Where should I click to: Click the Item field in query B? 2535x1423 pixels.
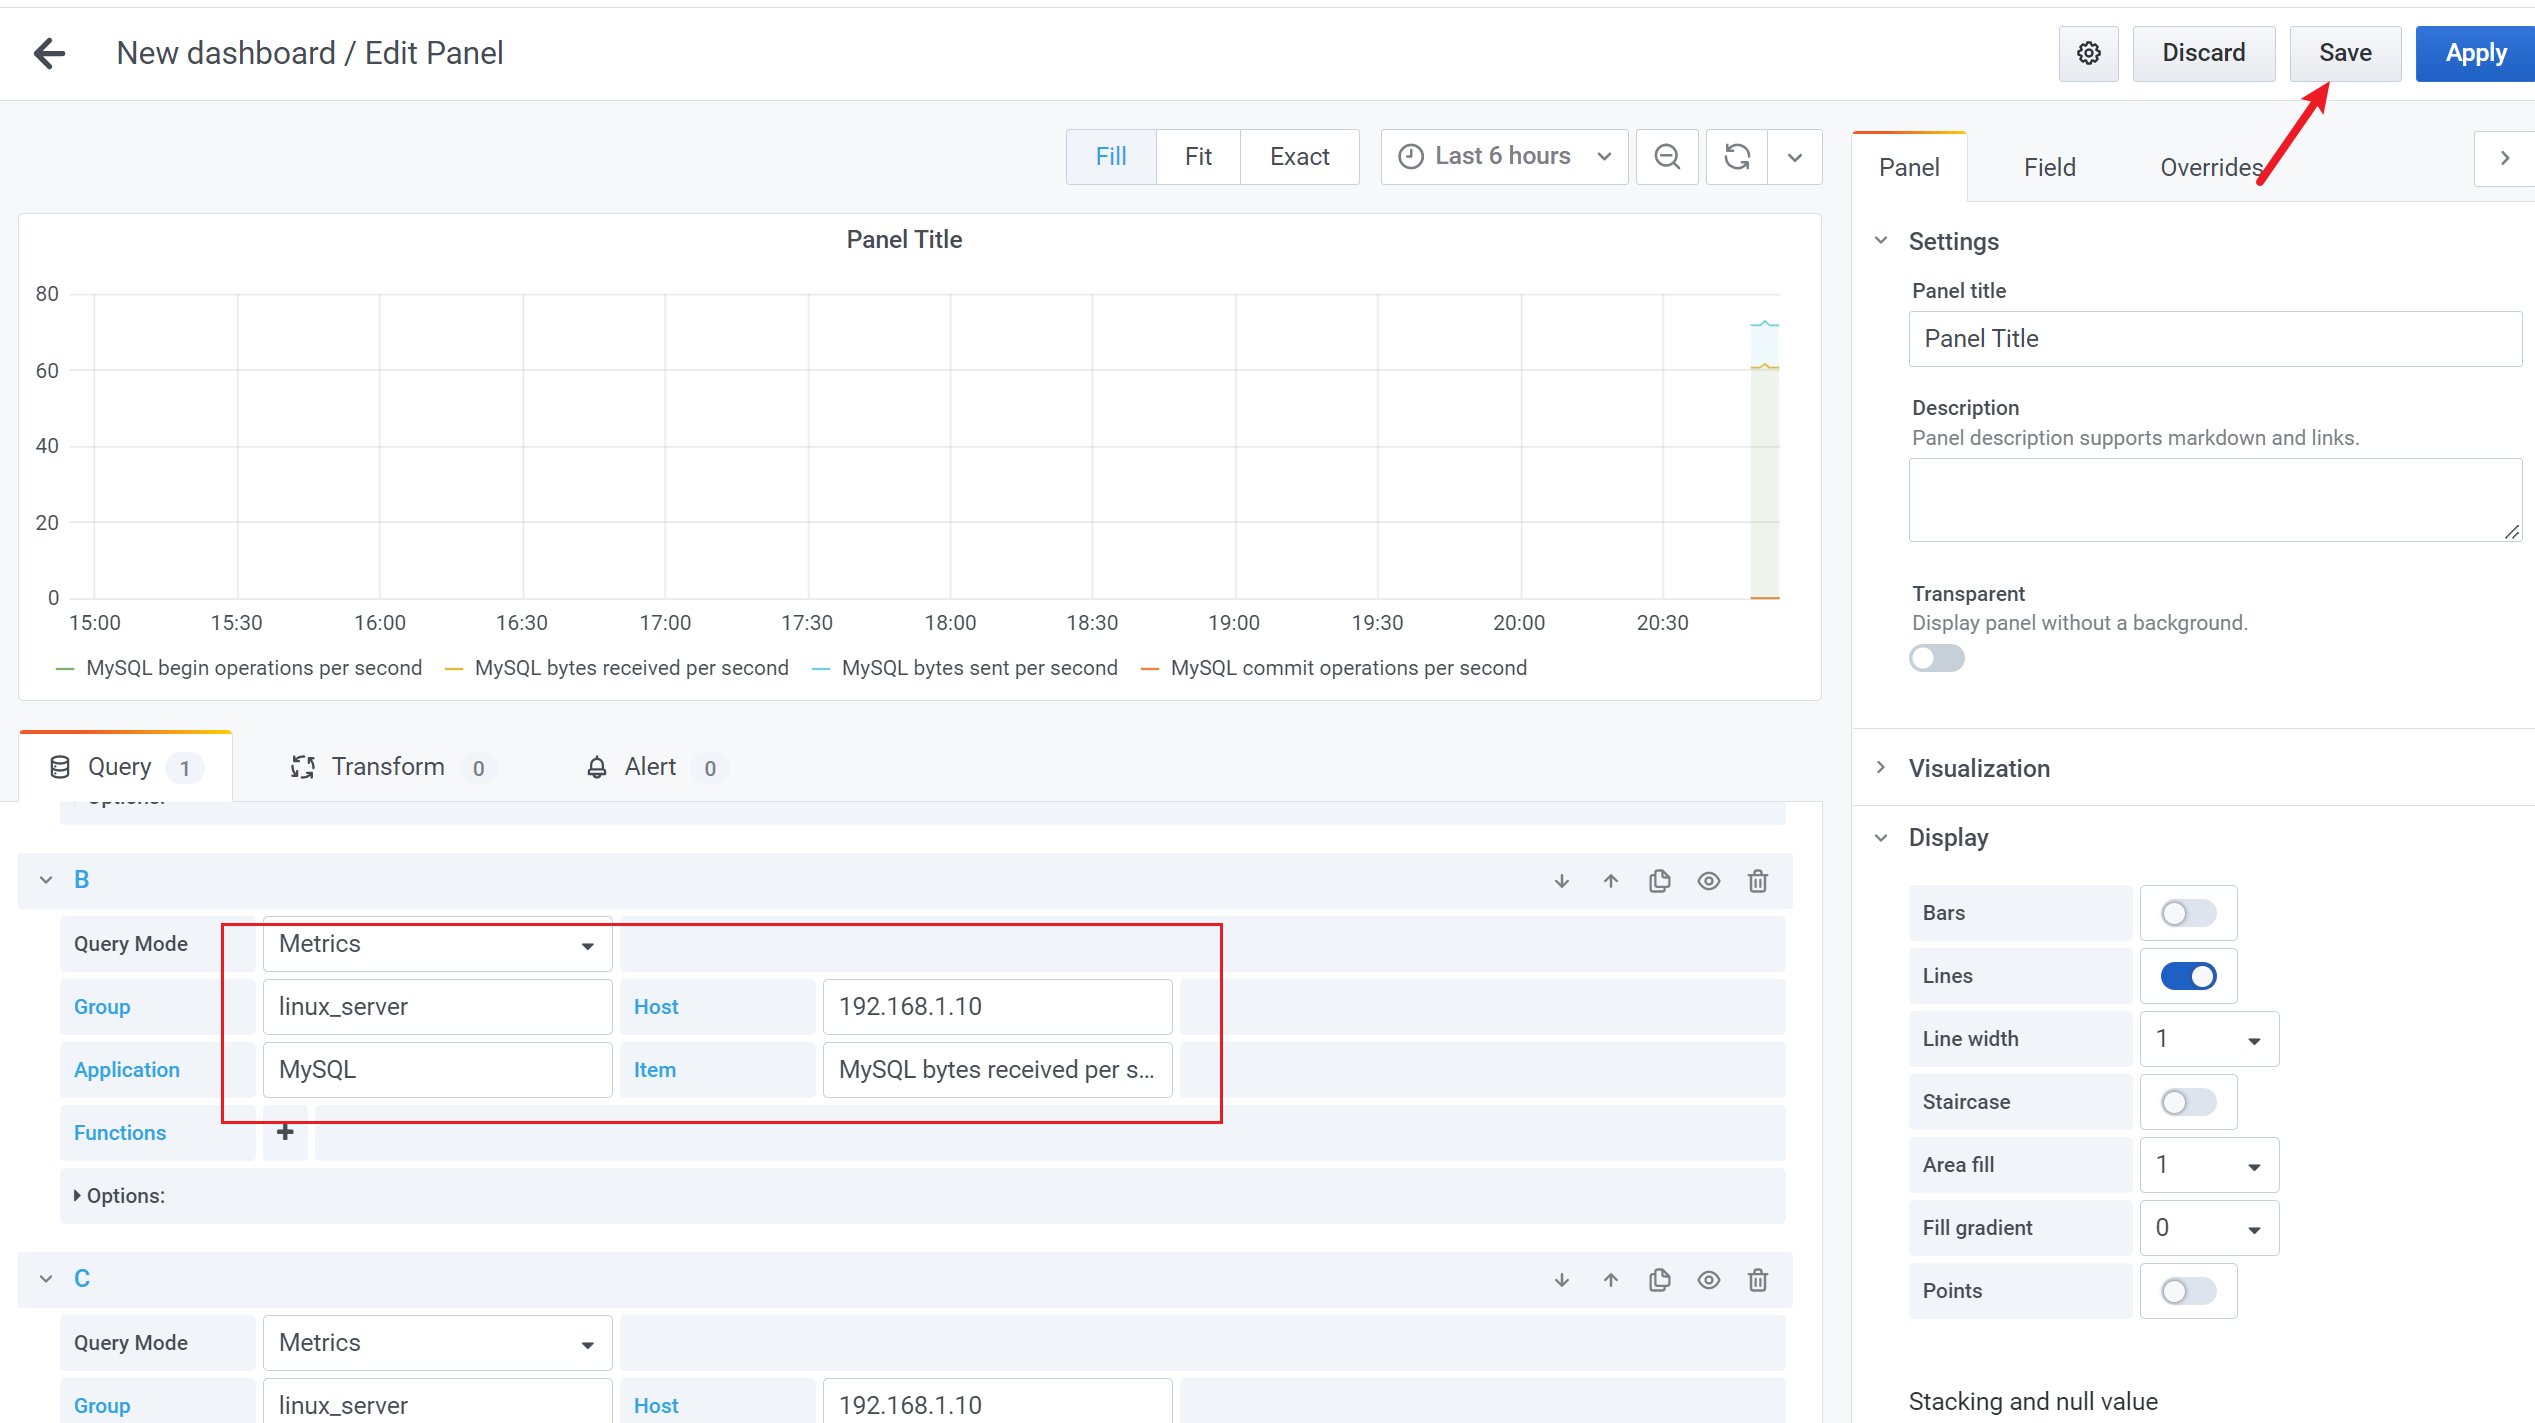tap(997, 1070)
